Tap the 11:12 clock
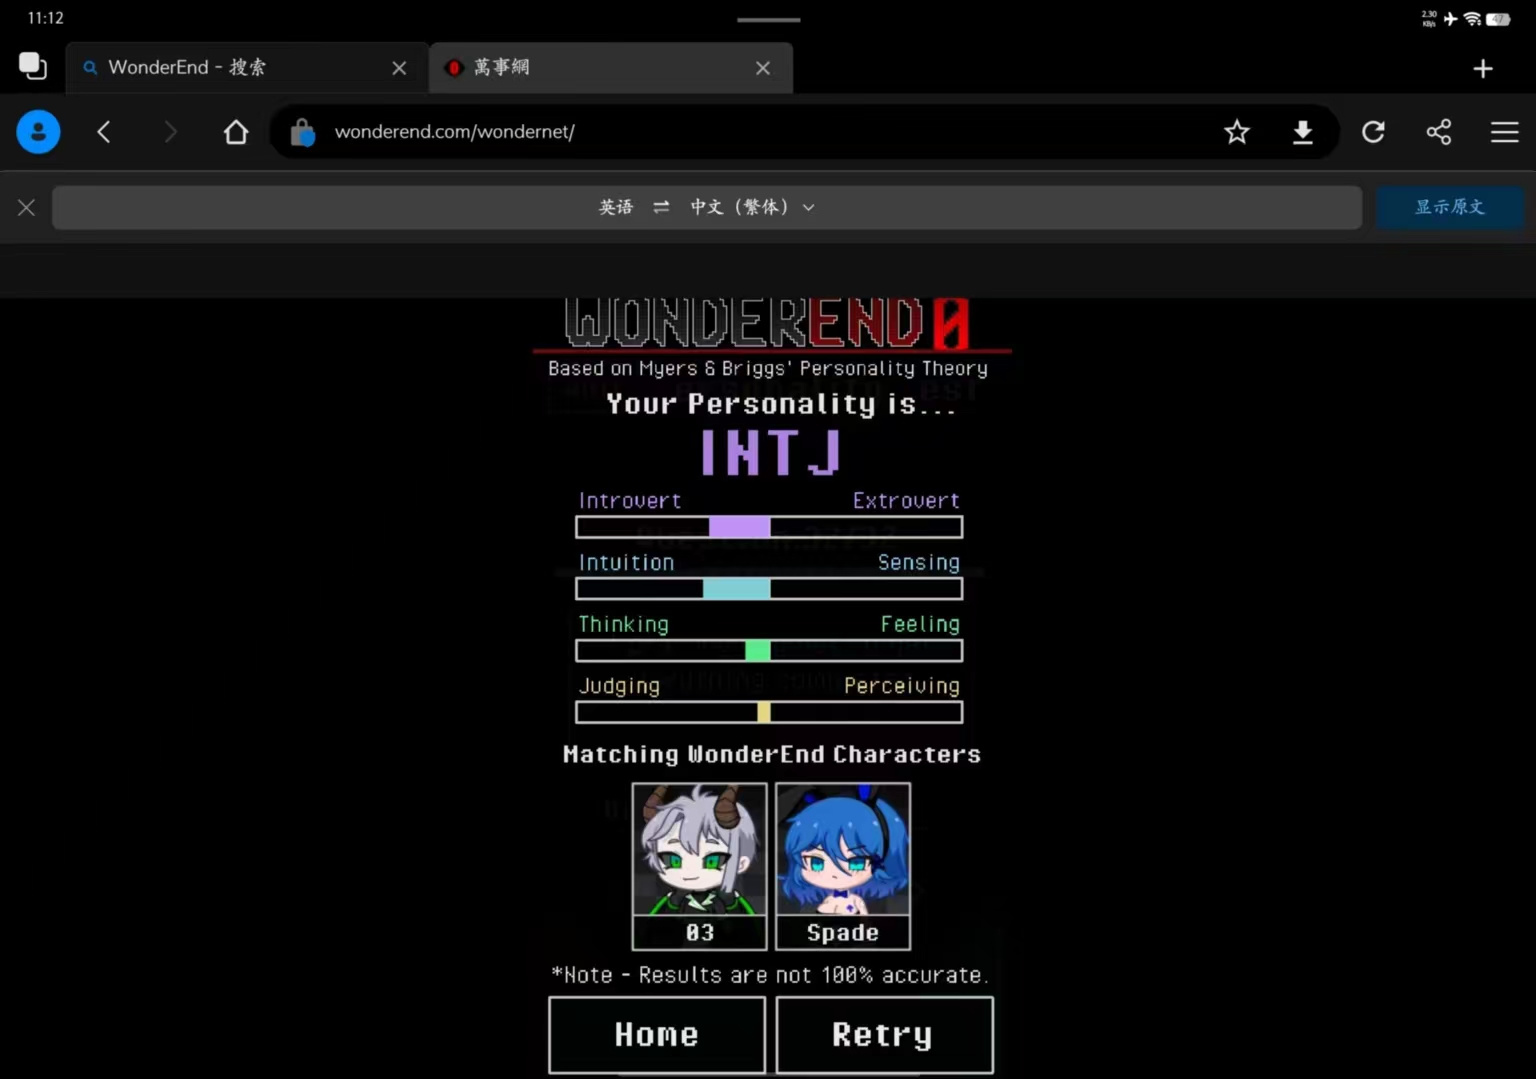This screenshot has width=1536, height=1079. coord(46,18)
